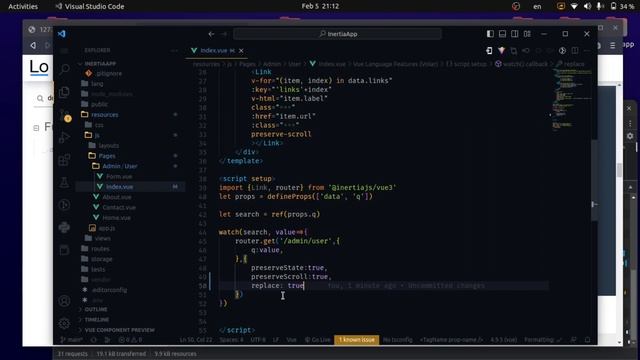Open the Testing flask view
This screenshot has height=360, width=640.
(64, 182)
